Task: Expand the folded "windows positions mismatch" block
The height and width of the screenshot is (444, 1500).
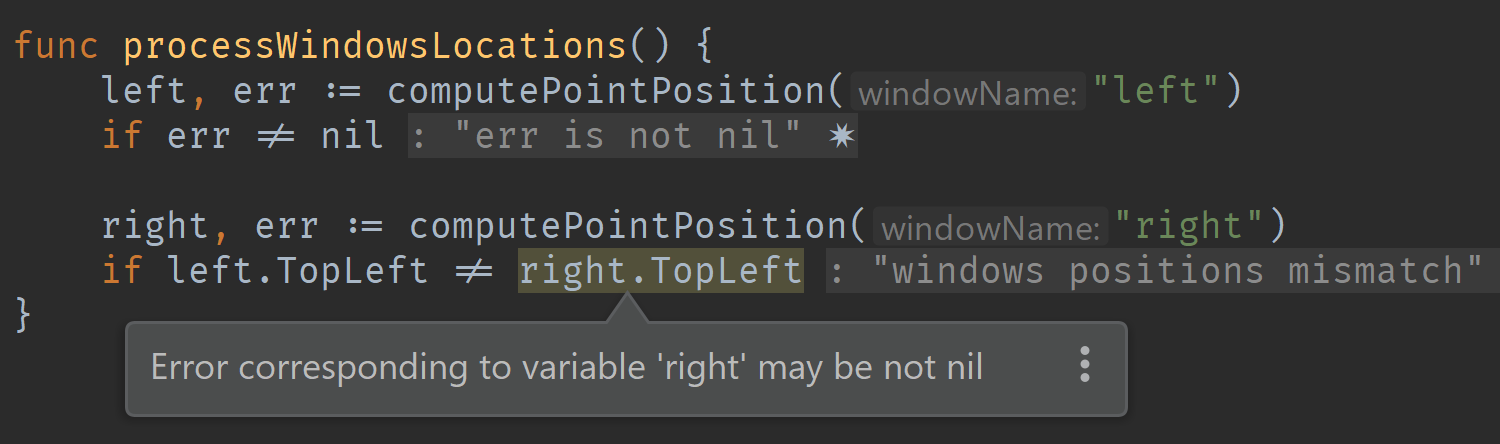Action: 1163,271
